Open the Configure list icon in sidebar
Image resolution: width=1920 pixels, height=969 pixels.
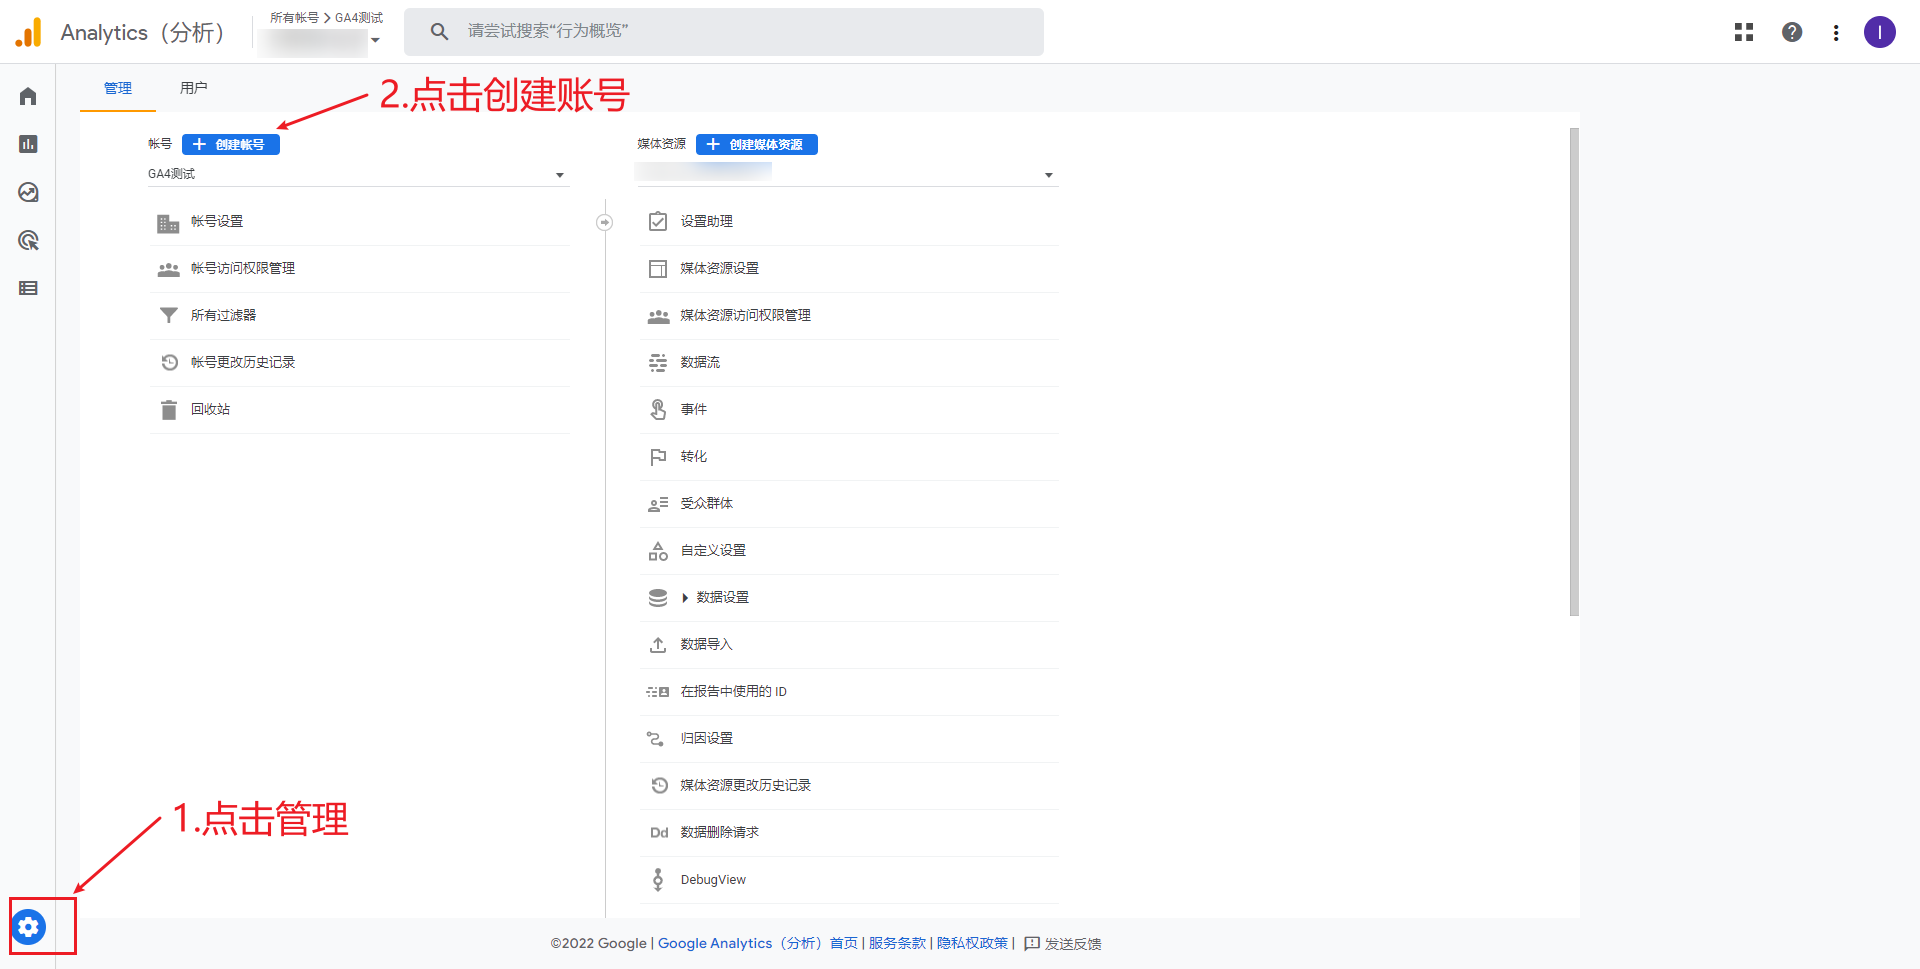coord(28,288)
